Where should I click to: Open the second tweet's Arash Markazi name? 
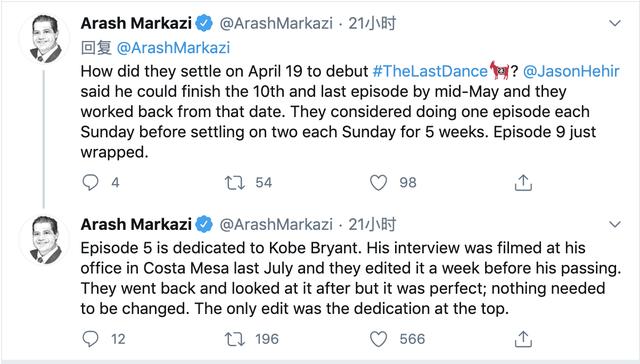click(136, 224)
